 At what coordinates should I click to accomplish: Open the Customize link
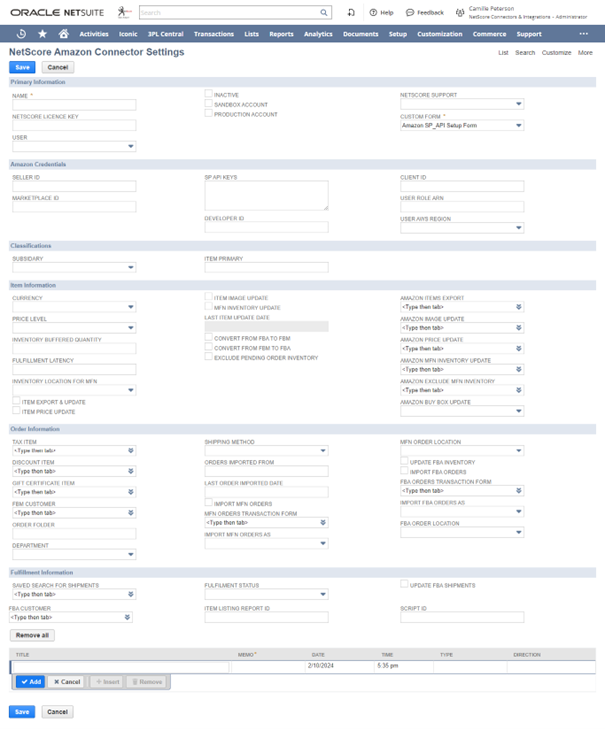pyautogui.click(x=556, y=53)
